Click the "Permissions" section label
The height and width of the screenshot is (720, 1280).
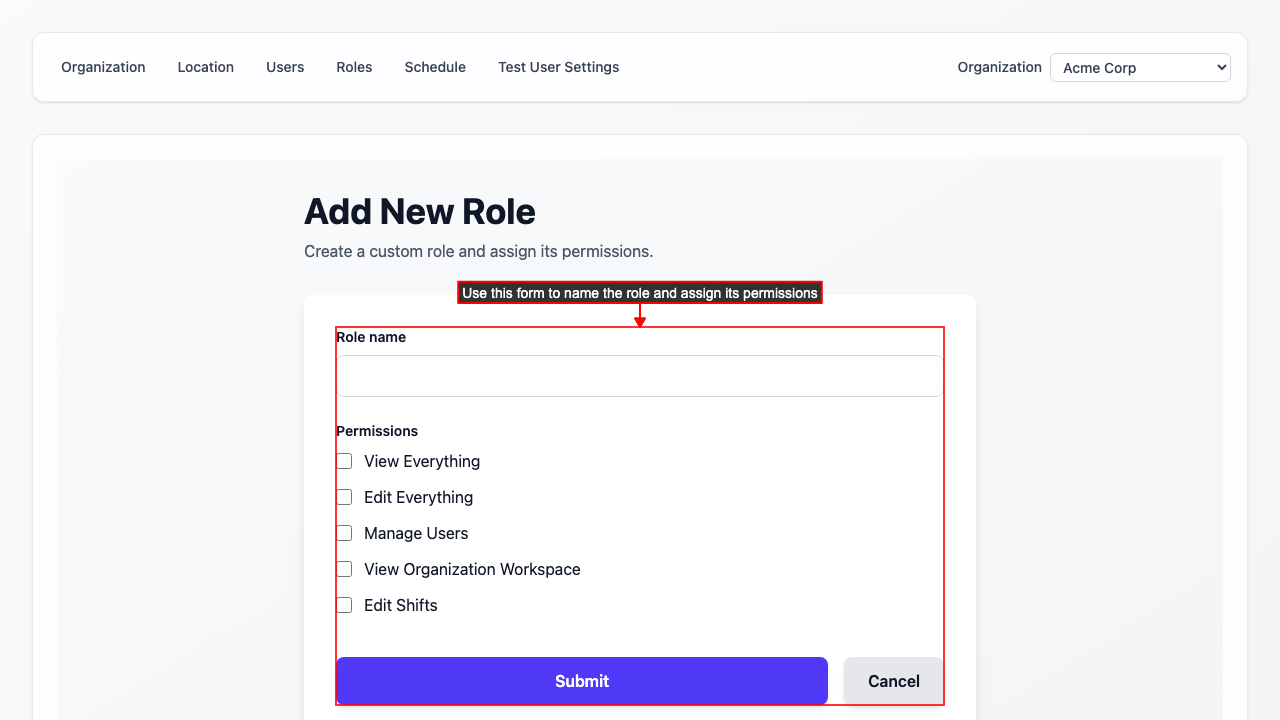(377, 431)
